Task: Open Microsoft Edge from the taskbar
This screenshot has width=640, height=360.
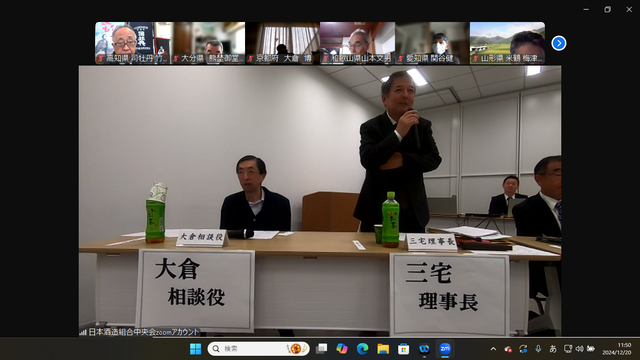Action: pyautogui.click(x=362, y=349)
